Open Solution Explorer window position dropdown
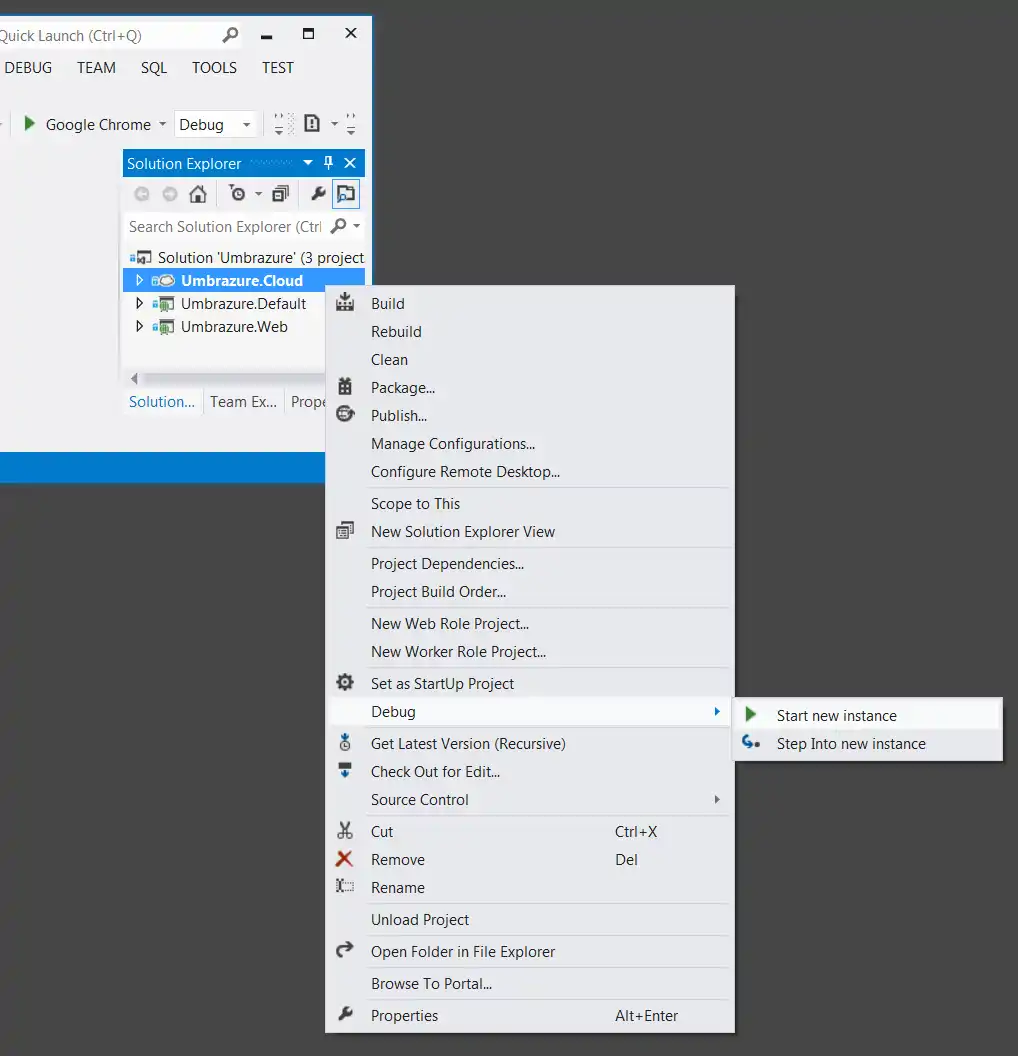Viewport: 1018px width, 1056px height. pos(308,163)
